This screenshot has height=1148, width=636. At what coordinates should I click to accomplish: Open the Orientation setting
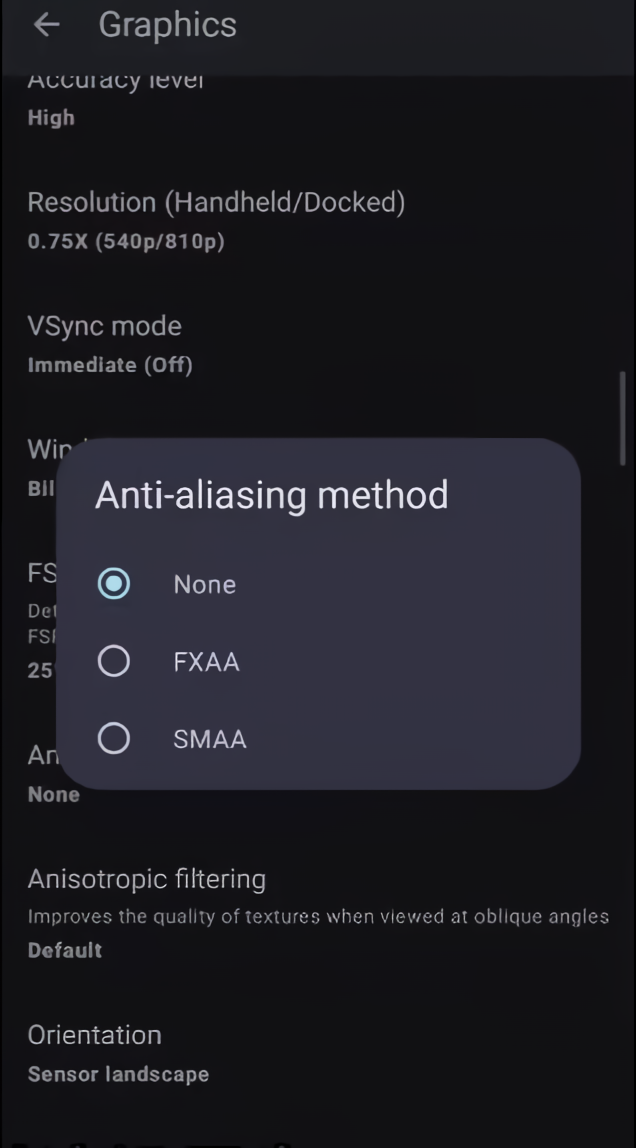pos(95,1035)
